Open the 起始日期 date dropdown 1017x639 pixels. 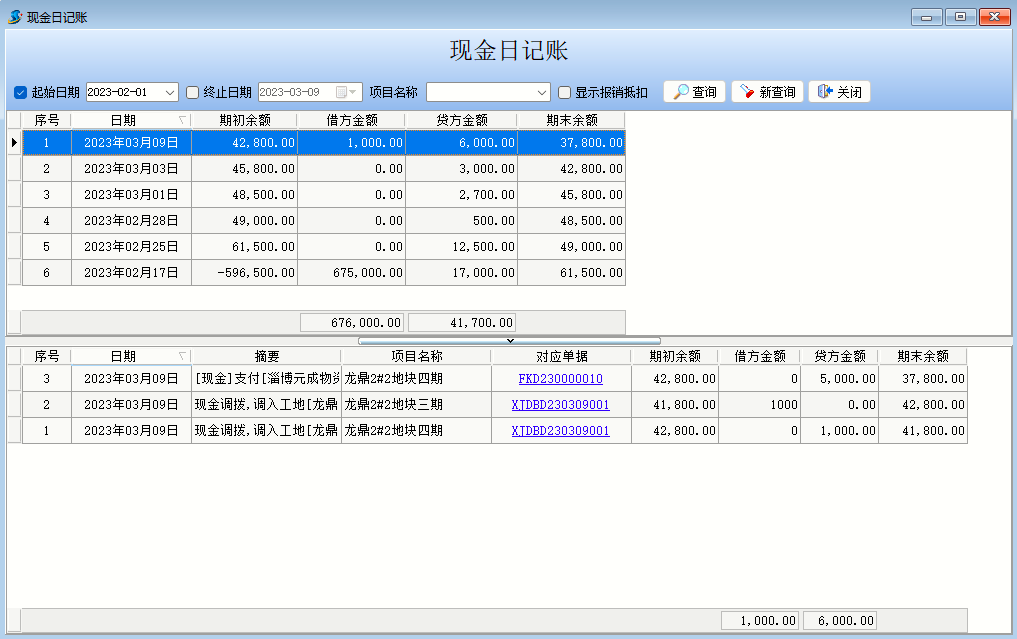click(x=170, y=92)
